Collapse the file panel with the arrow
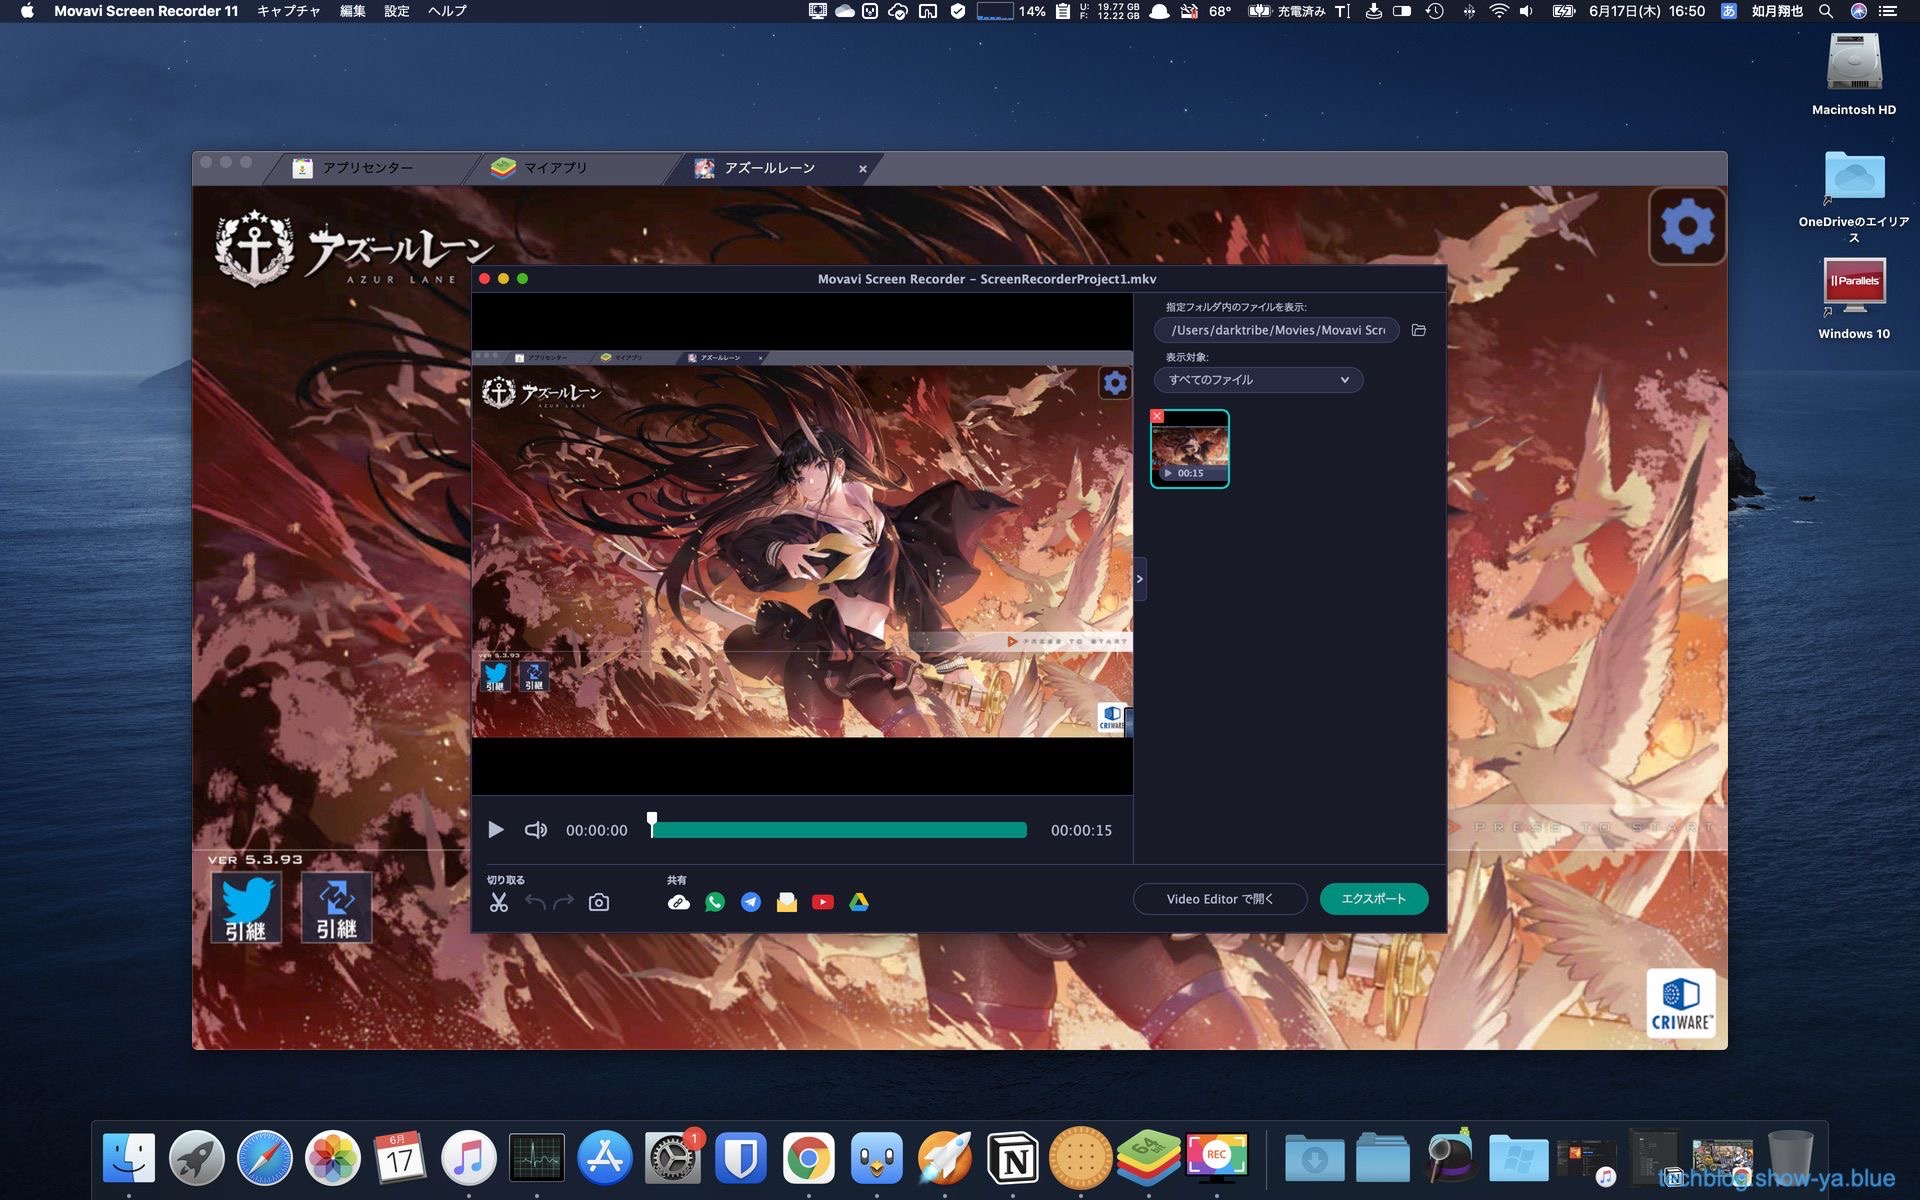This screenshot has height=1200, width=1920. [1139, 579]
